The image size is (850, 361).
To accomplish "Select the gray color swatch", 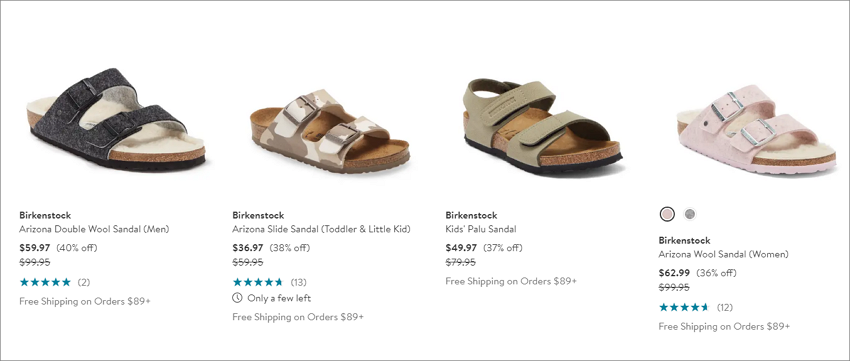I will pos(690,214).
